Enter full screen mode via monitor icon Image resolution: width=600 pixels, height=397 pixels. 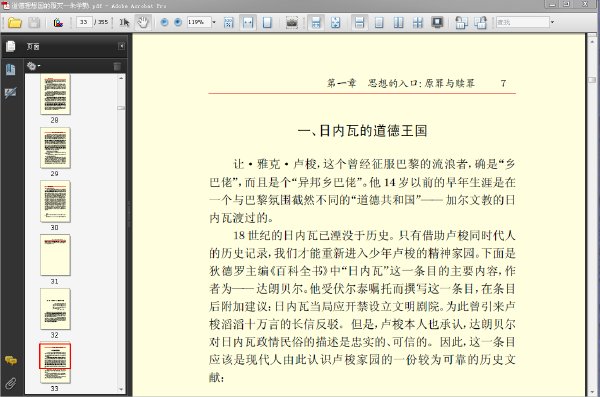(x=437, y=23)
